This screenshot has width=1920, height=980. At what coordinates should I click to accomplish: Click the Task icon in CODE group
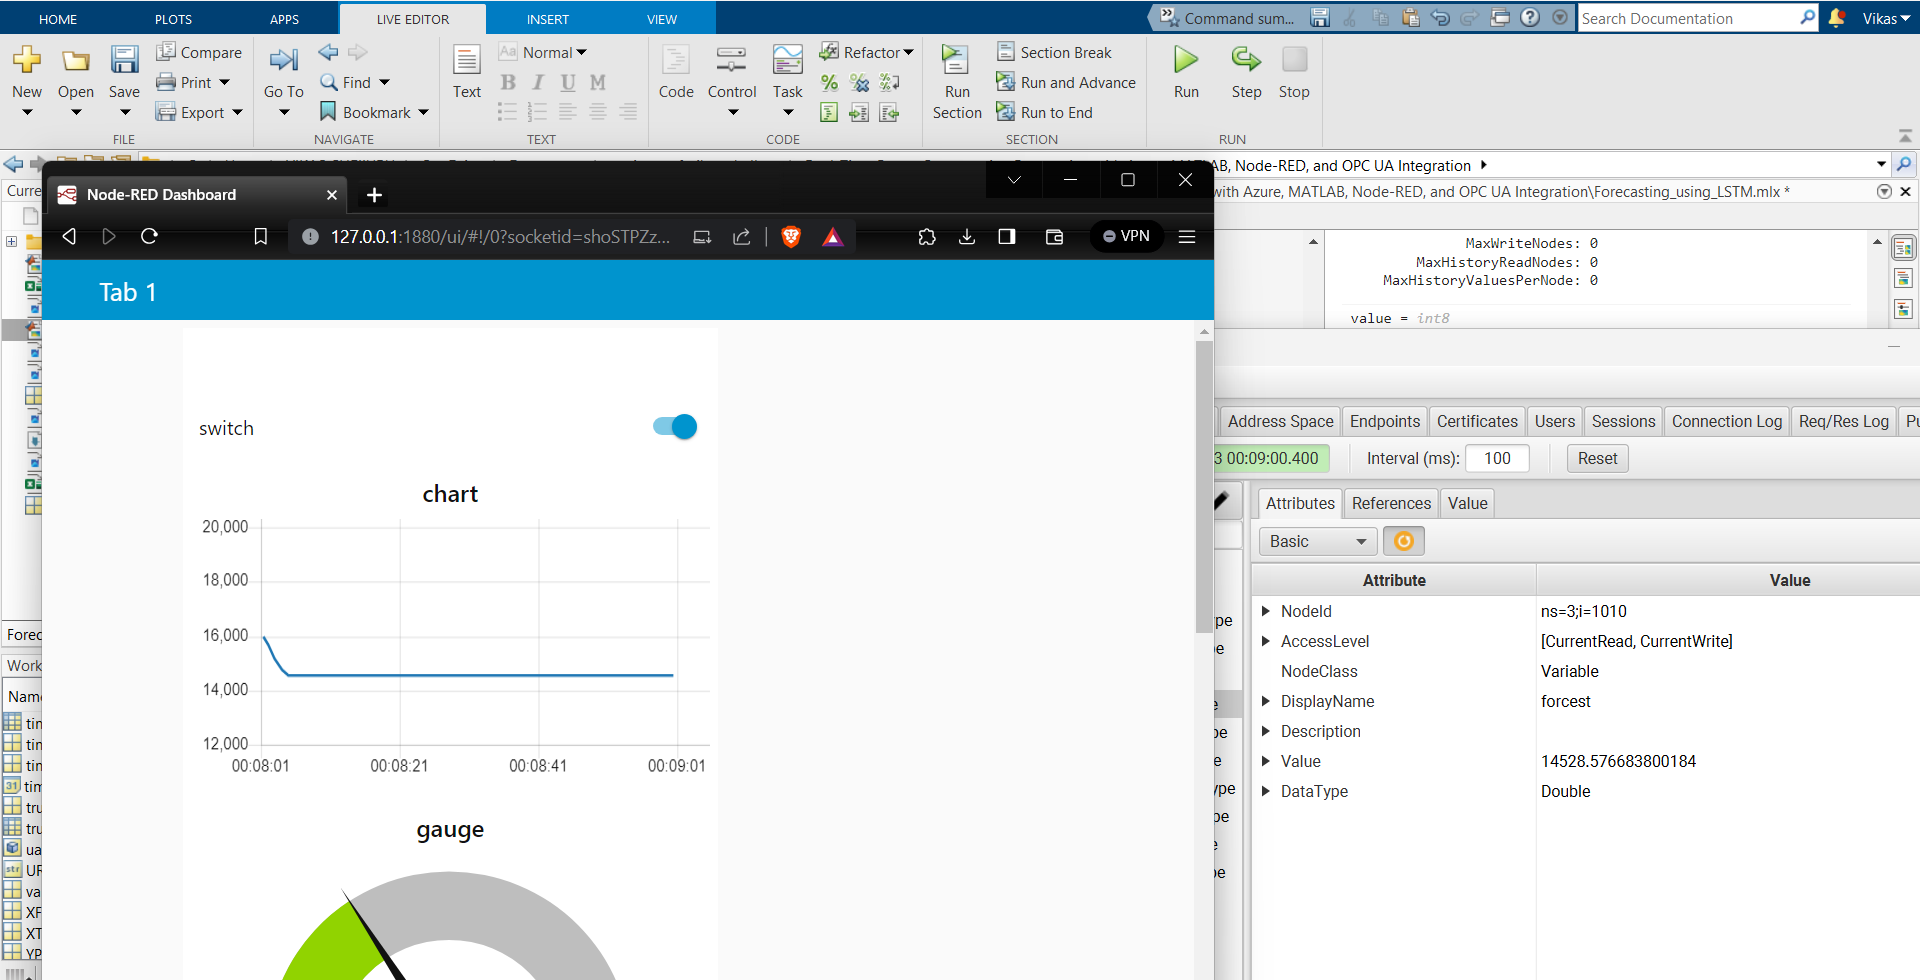(x=788, y=60)
